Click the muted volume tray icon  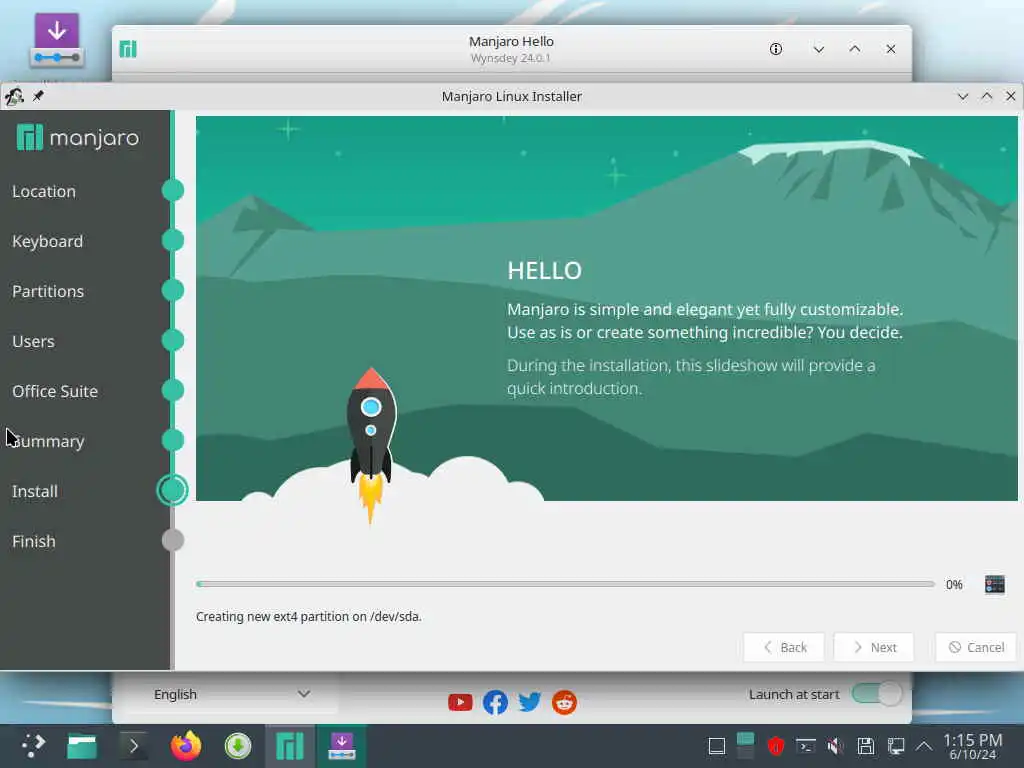[x=835, y=746]
